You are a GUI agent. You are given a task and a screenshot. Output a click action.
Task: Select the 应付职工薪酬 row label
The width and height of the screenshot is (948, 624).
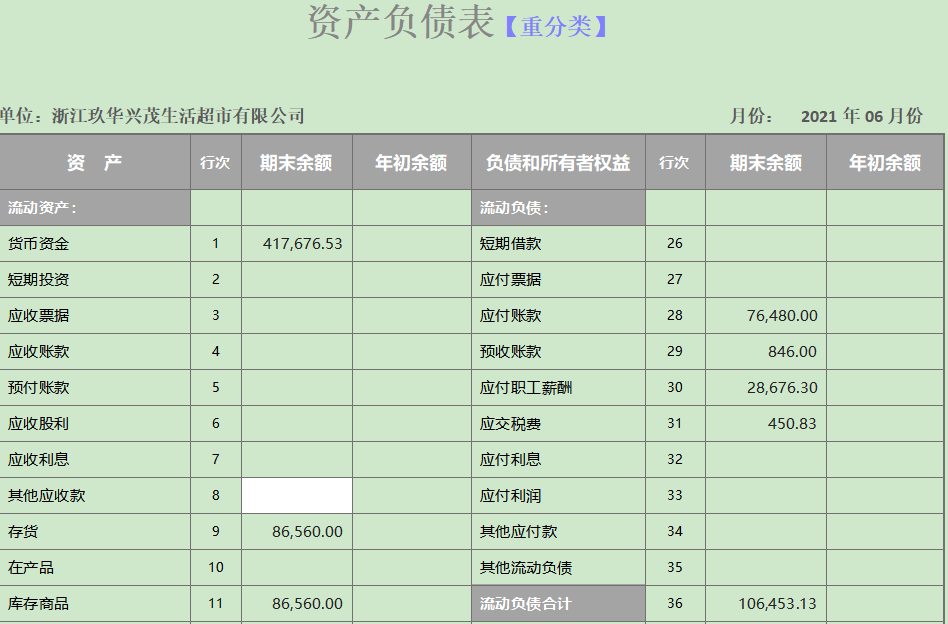[526, 388]
